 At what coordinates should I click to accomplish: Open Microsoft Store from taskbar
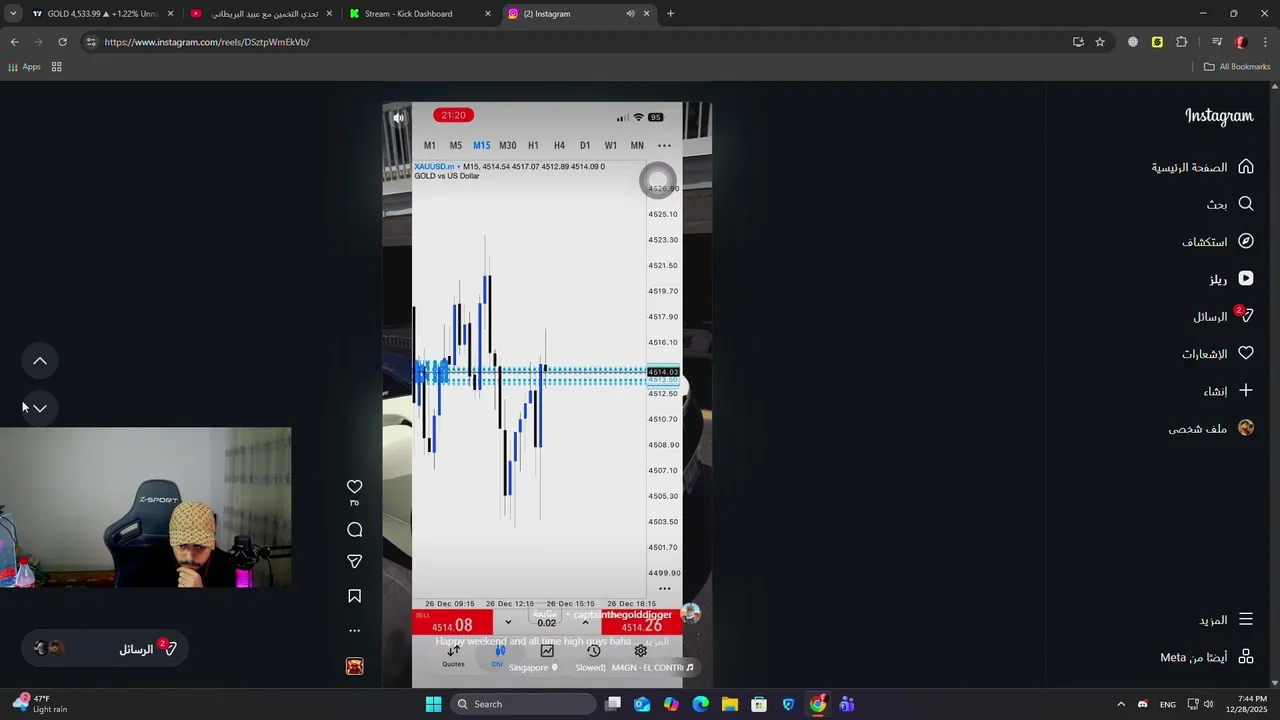(x=759, y=704)
